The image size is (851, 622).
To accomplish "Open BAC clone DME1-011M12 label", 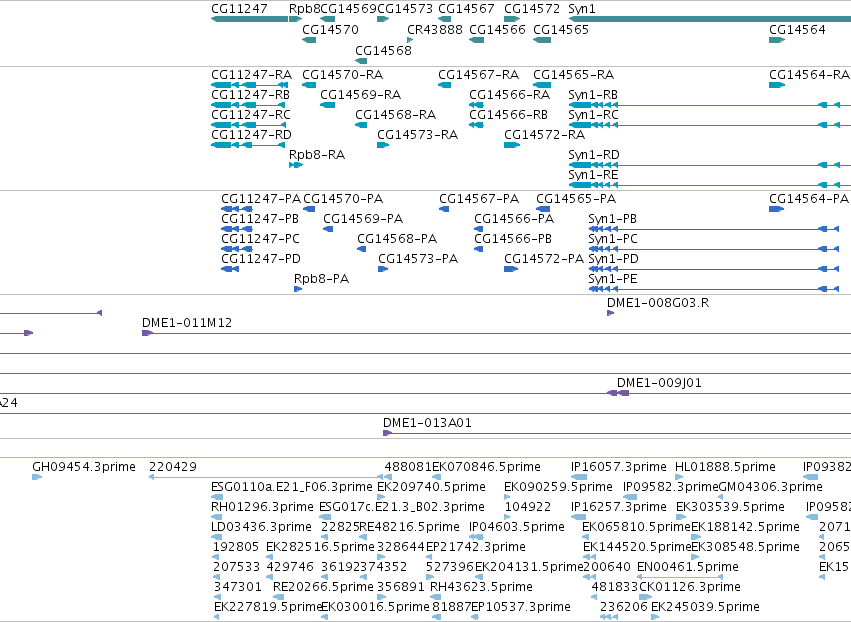I will point(187,322).
